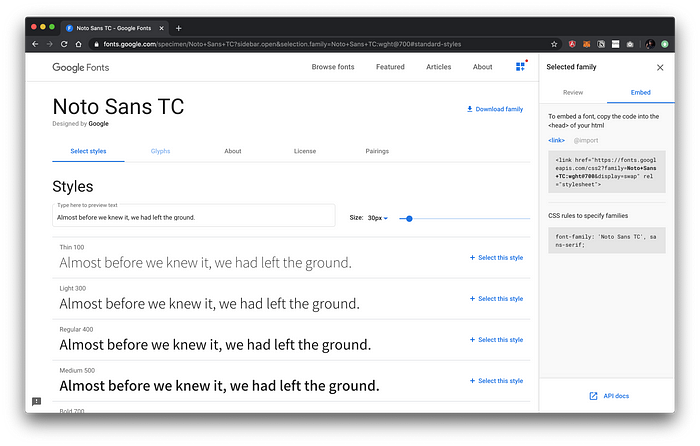Switch to the Select styles tab
Viewport: 700px width, 446px height.
(x=88, y=151)
